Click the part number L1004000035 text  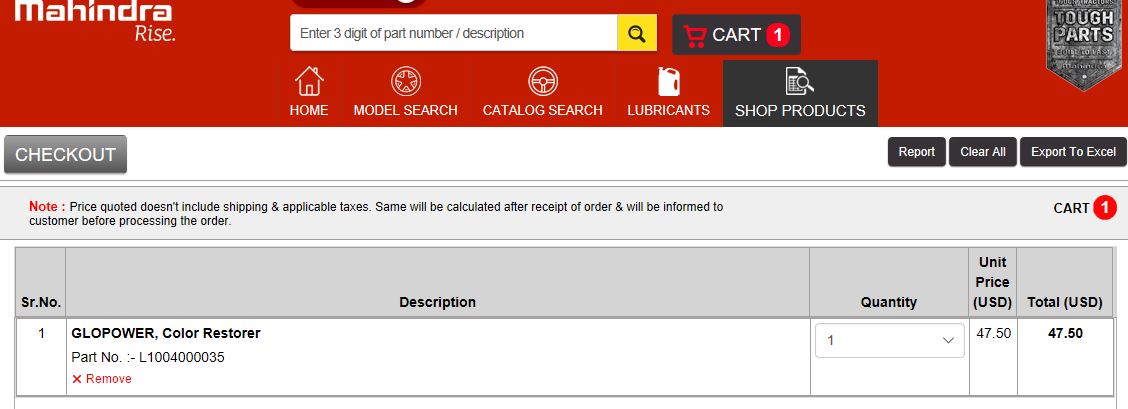[x=148, y=357]
